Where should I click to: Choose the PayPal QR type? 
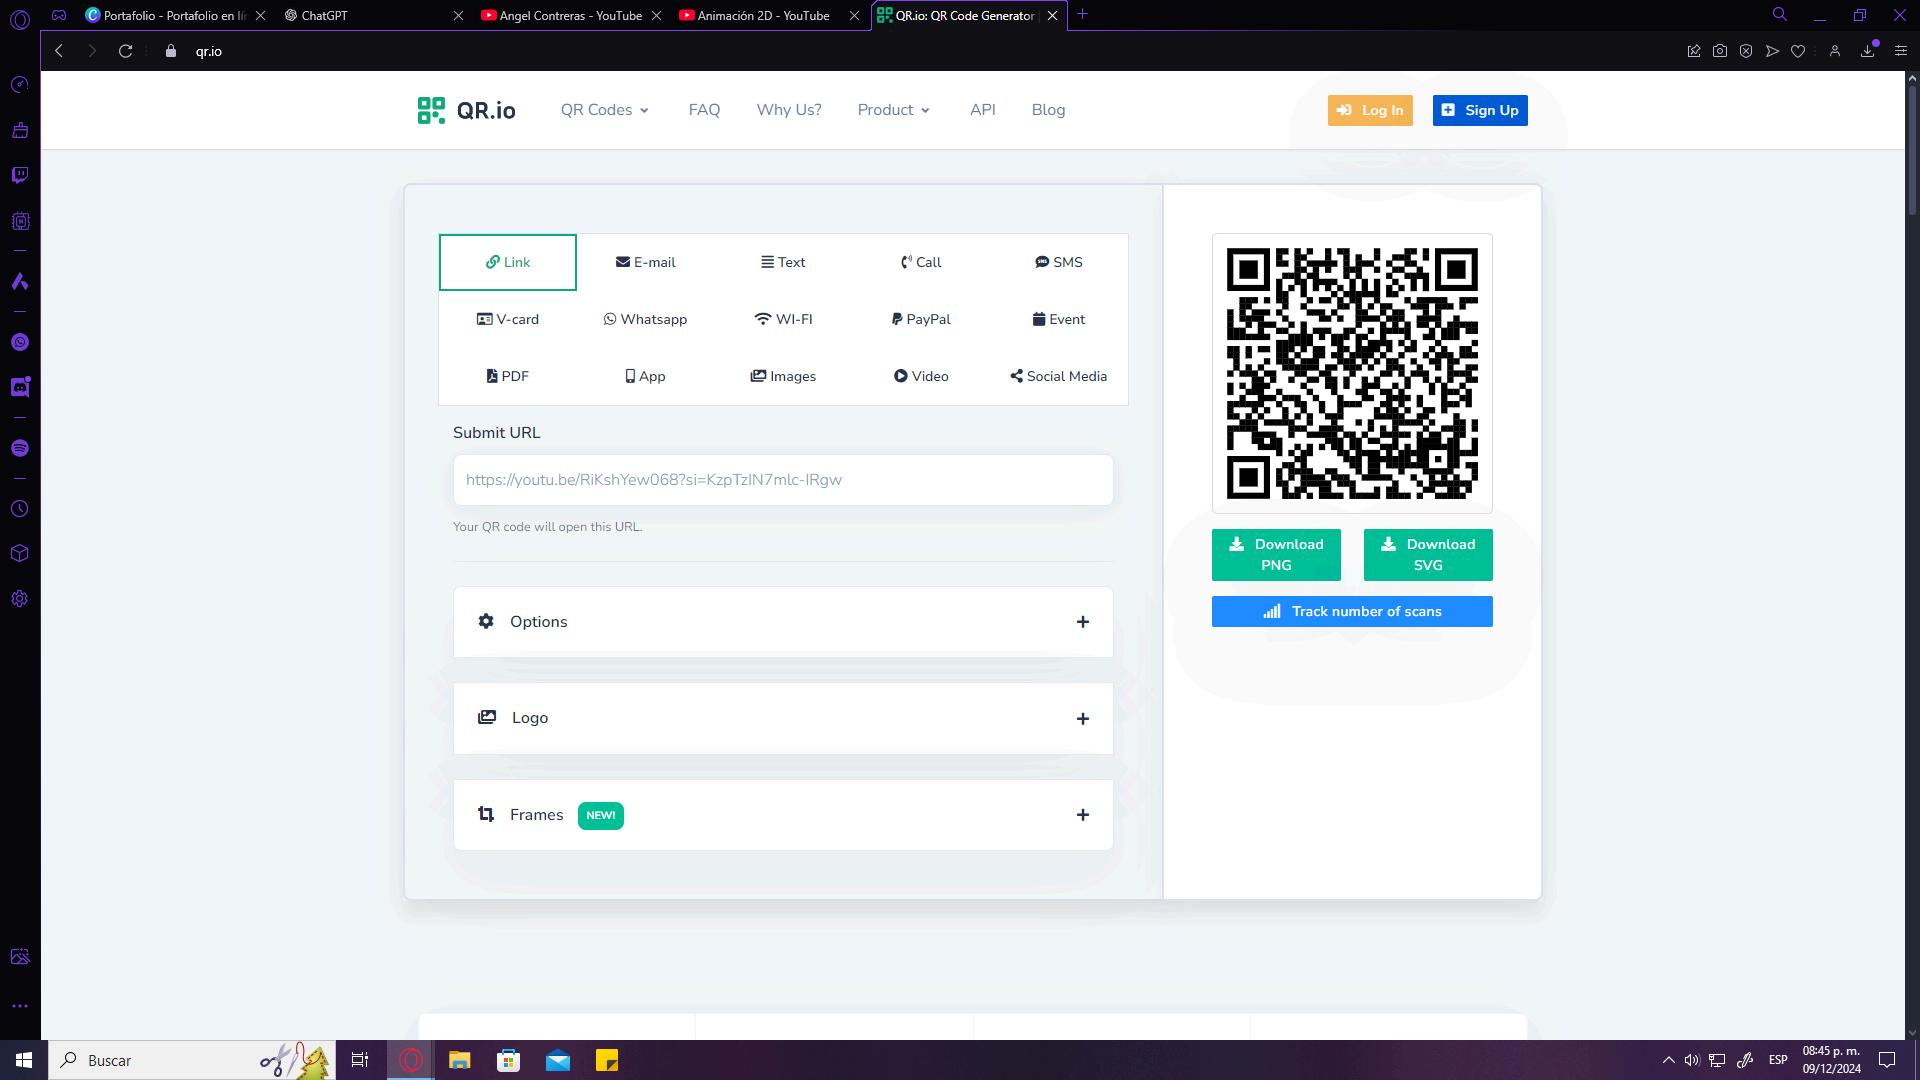coord(921,319)
